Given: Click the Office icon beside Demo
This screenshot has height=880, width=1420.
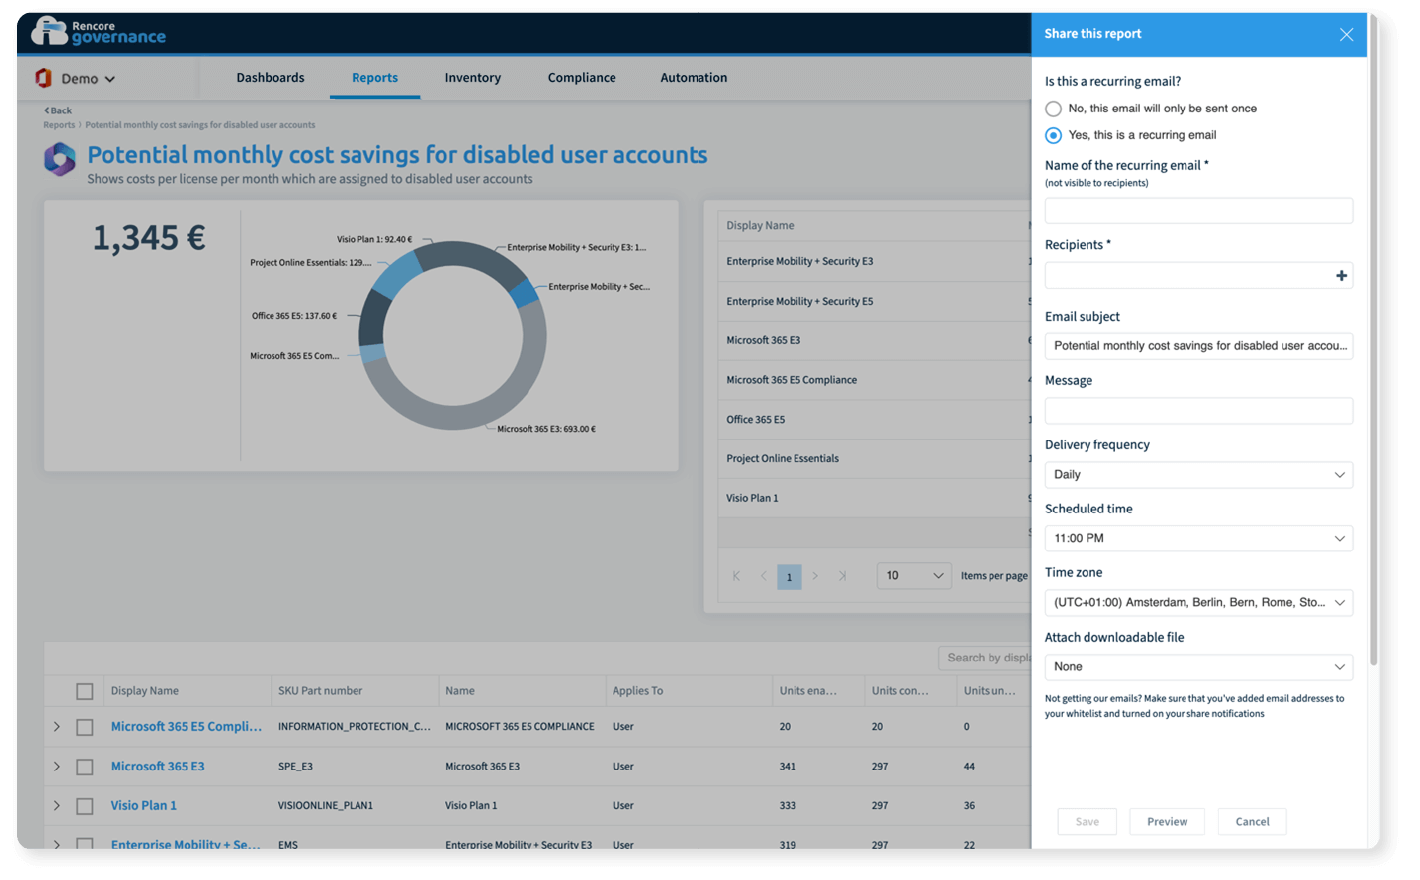Looking at the screenshot, I should [43, 78].
